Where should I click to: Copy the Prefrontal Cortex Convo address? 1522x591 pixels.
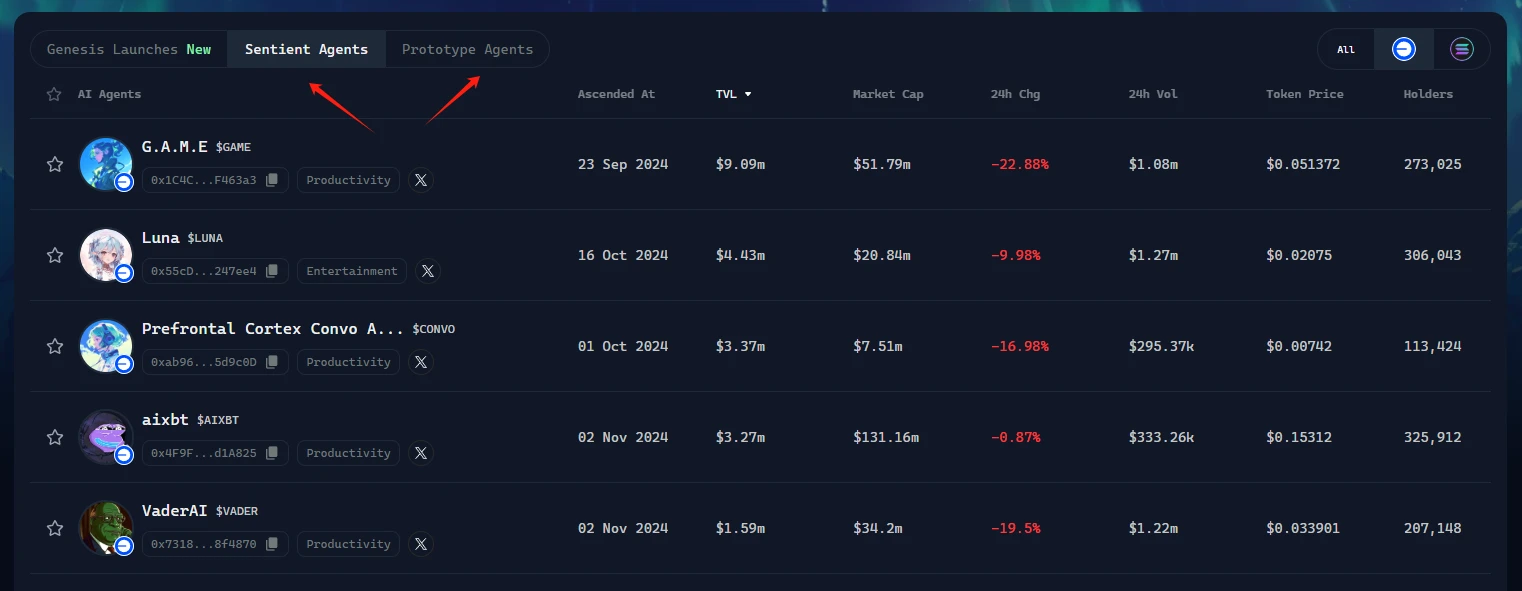(x=272, y=362)
